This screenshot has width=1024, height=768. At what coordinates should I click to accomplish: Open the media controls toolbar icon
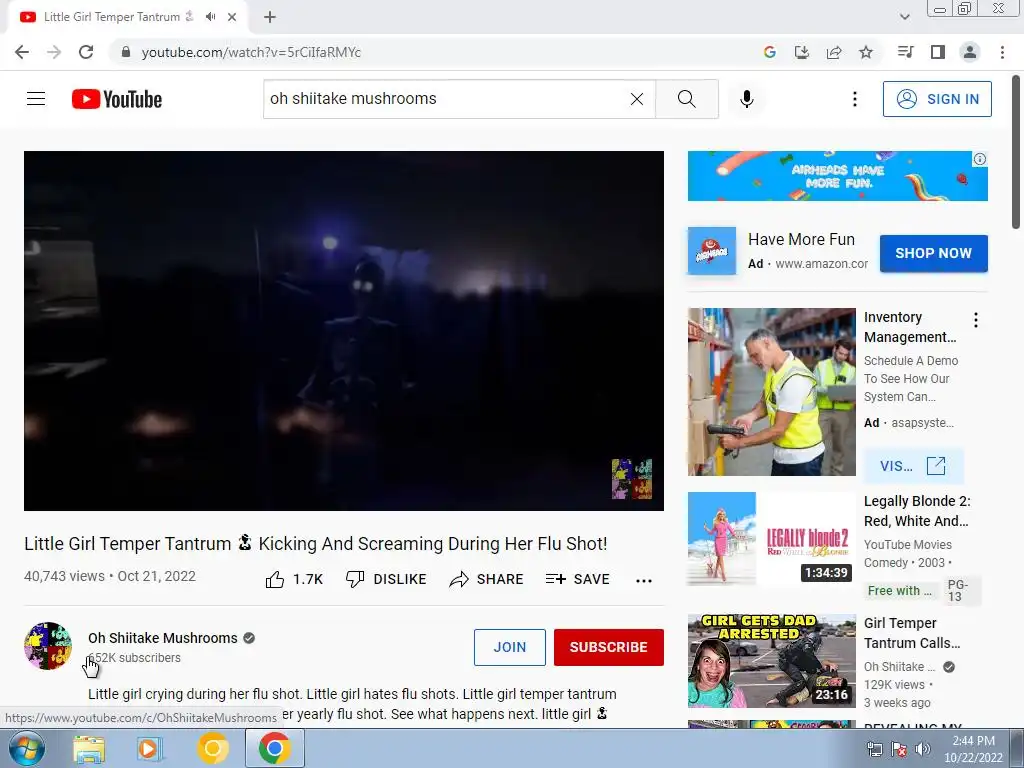[x=905, y=52]
